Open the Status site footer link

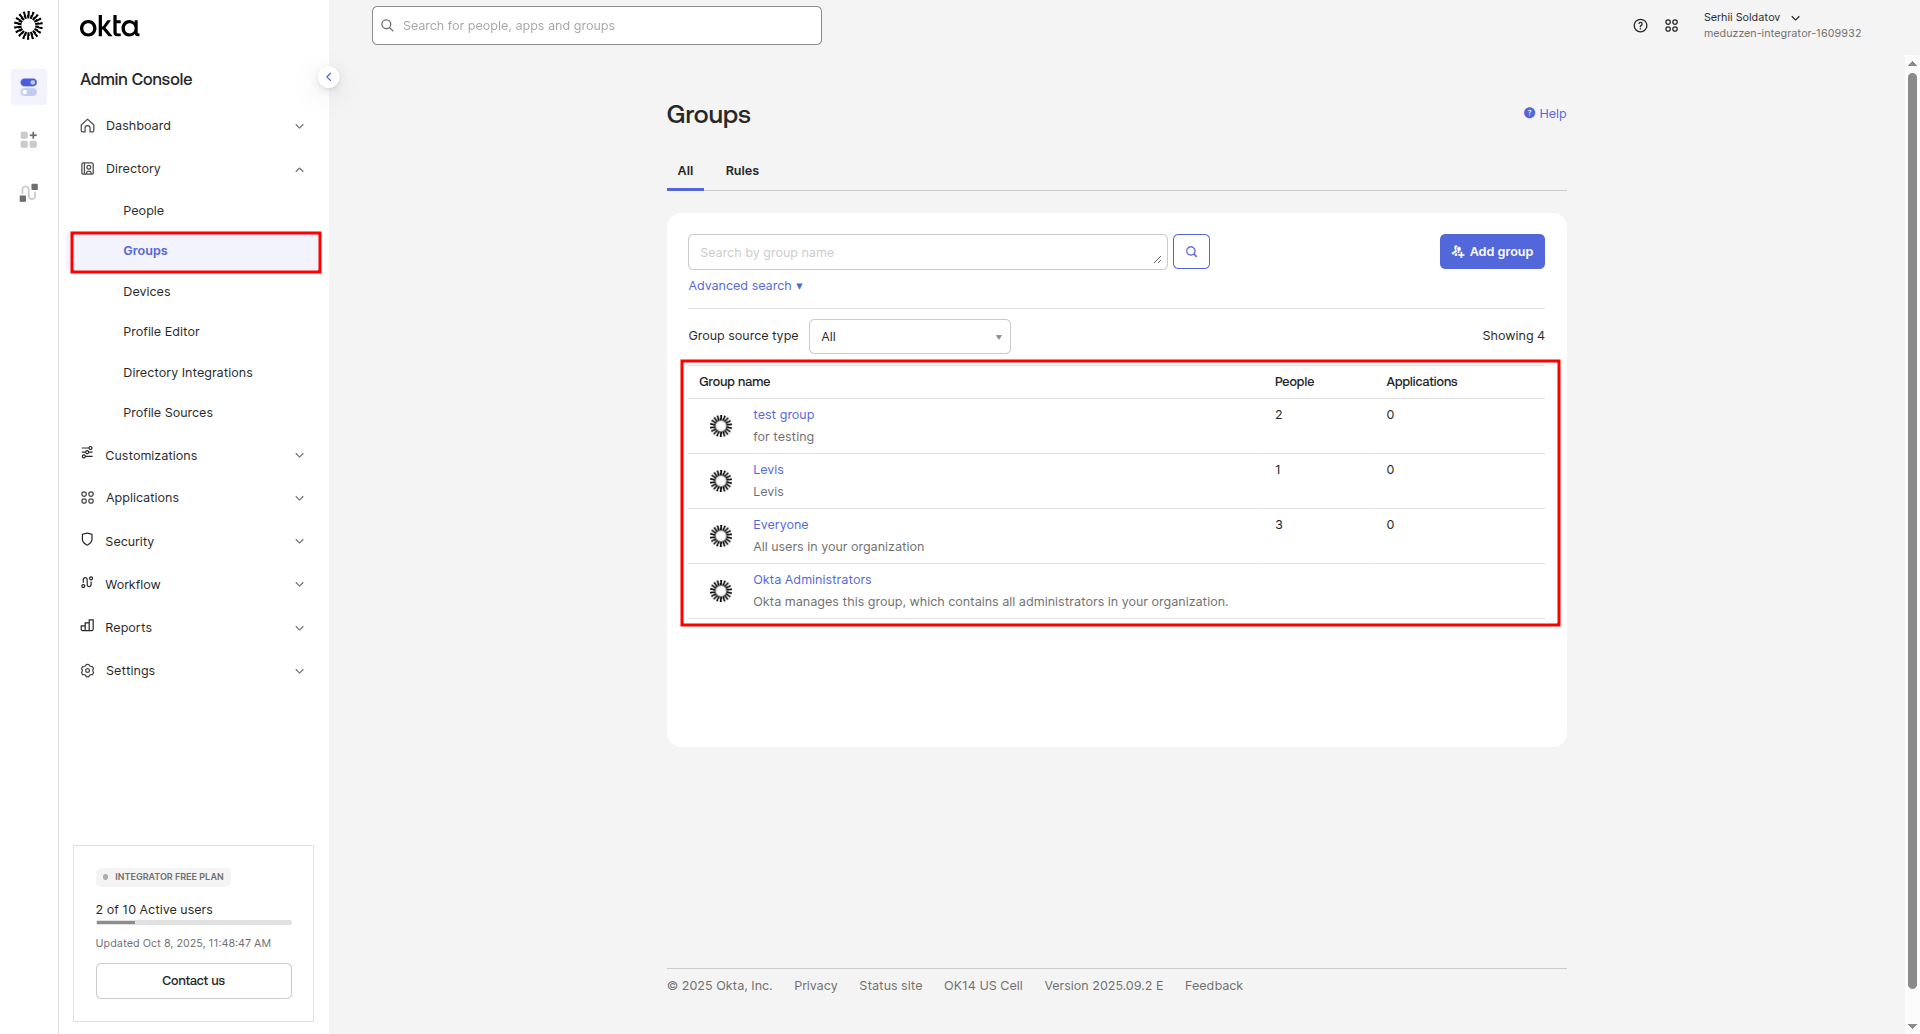[x=891, y=986]
